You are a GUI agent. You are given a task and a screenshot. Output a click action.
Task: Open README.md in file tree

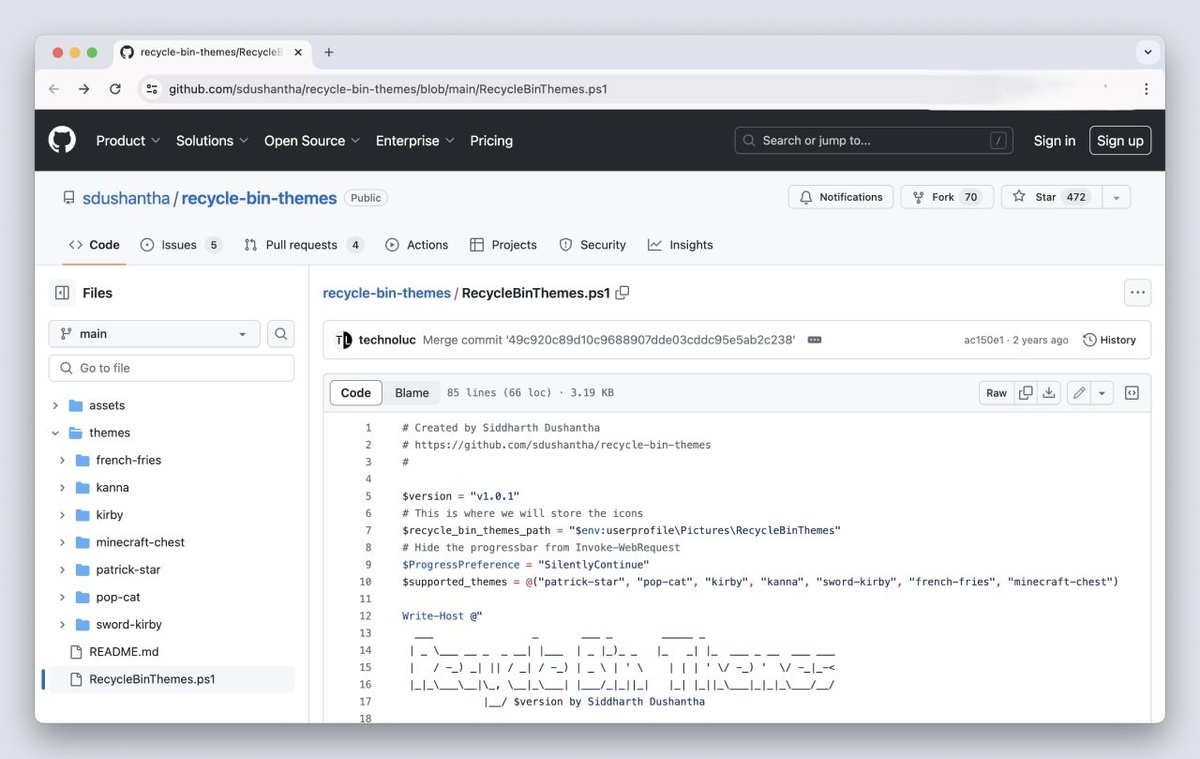[x=124, y=652]
